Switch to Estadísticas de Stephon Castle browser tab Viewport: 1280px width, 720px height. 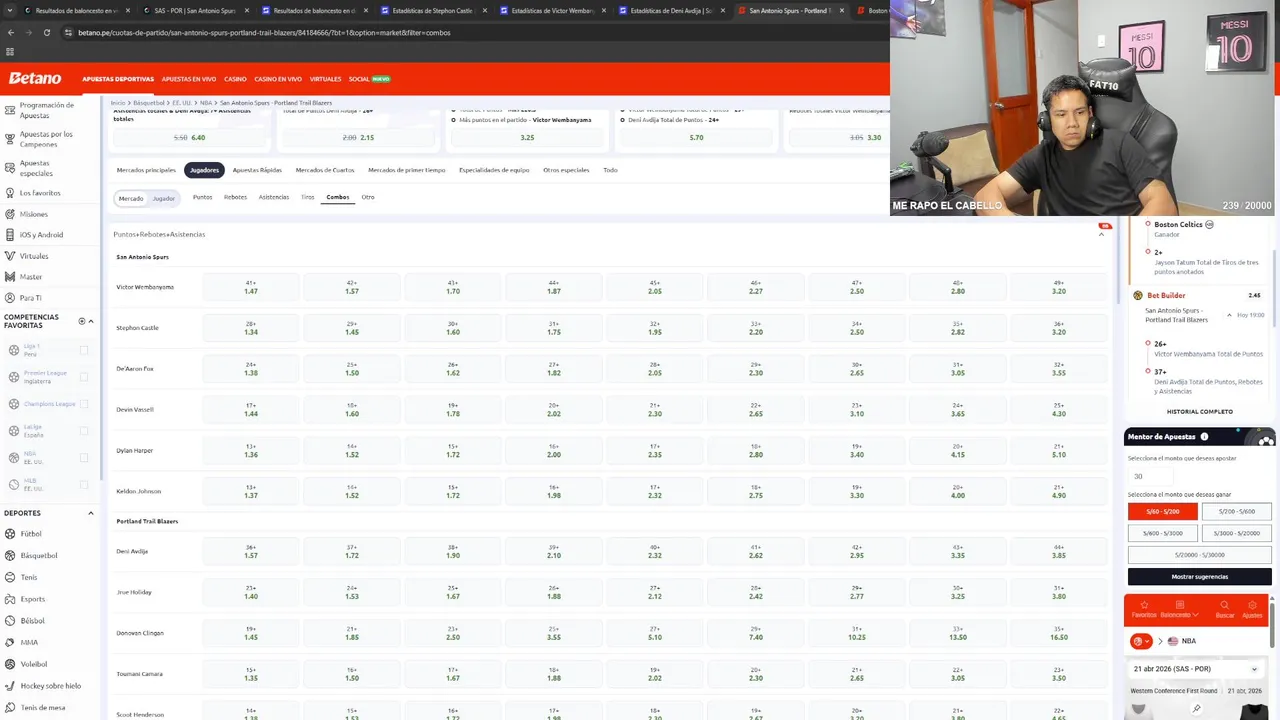click(432, 10)
